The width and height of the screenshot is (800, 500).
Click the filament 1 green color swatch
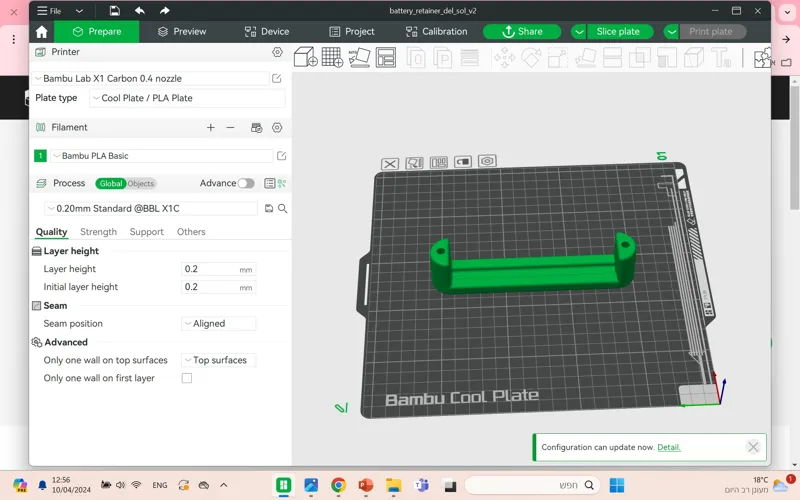(x=40, y=156)
